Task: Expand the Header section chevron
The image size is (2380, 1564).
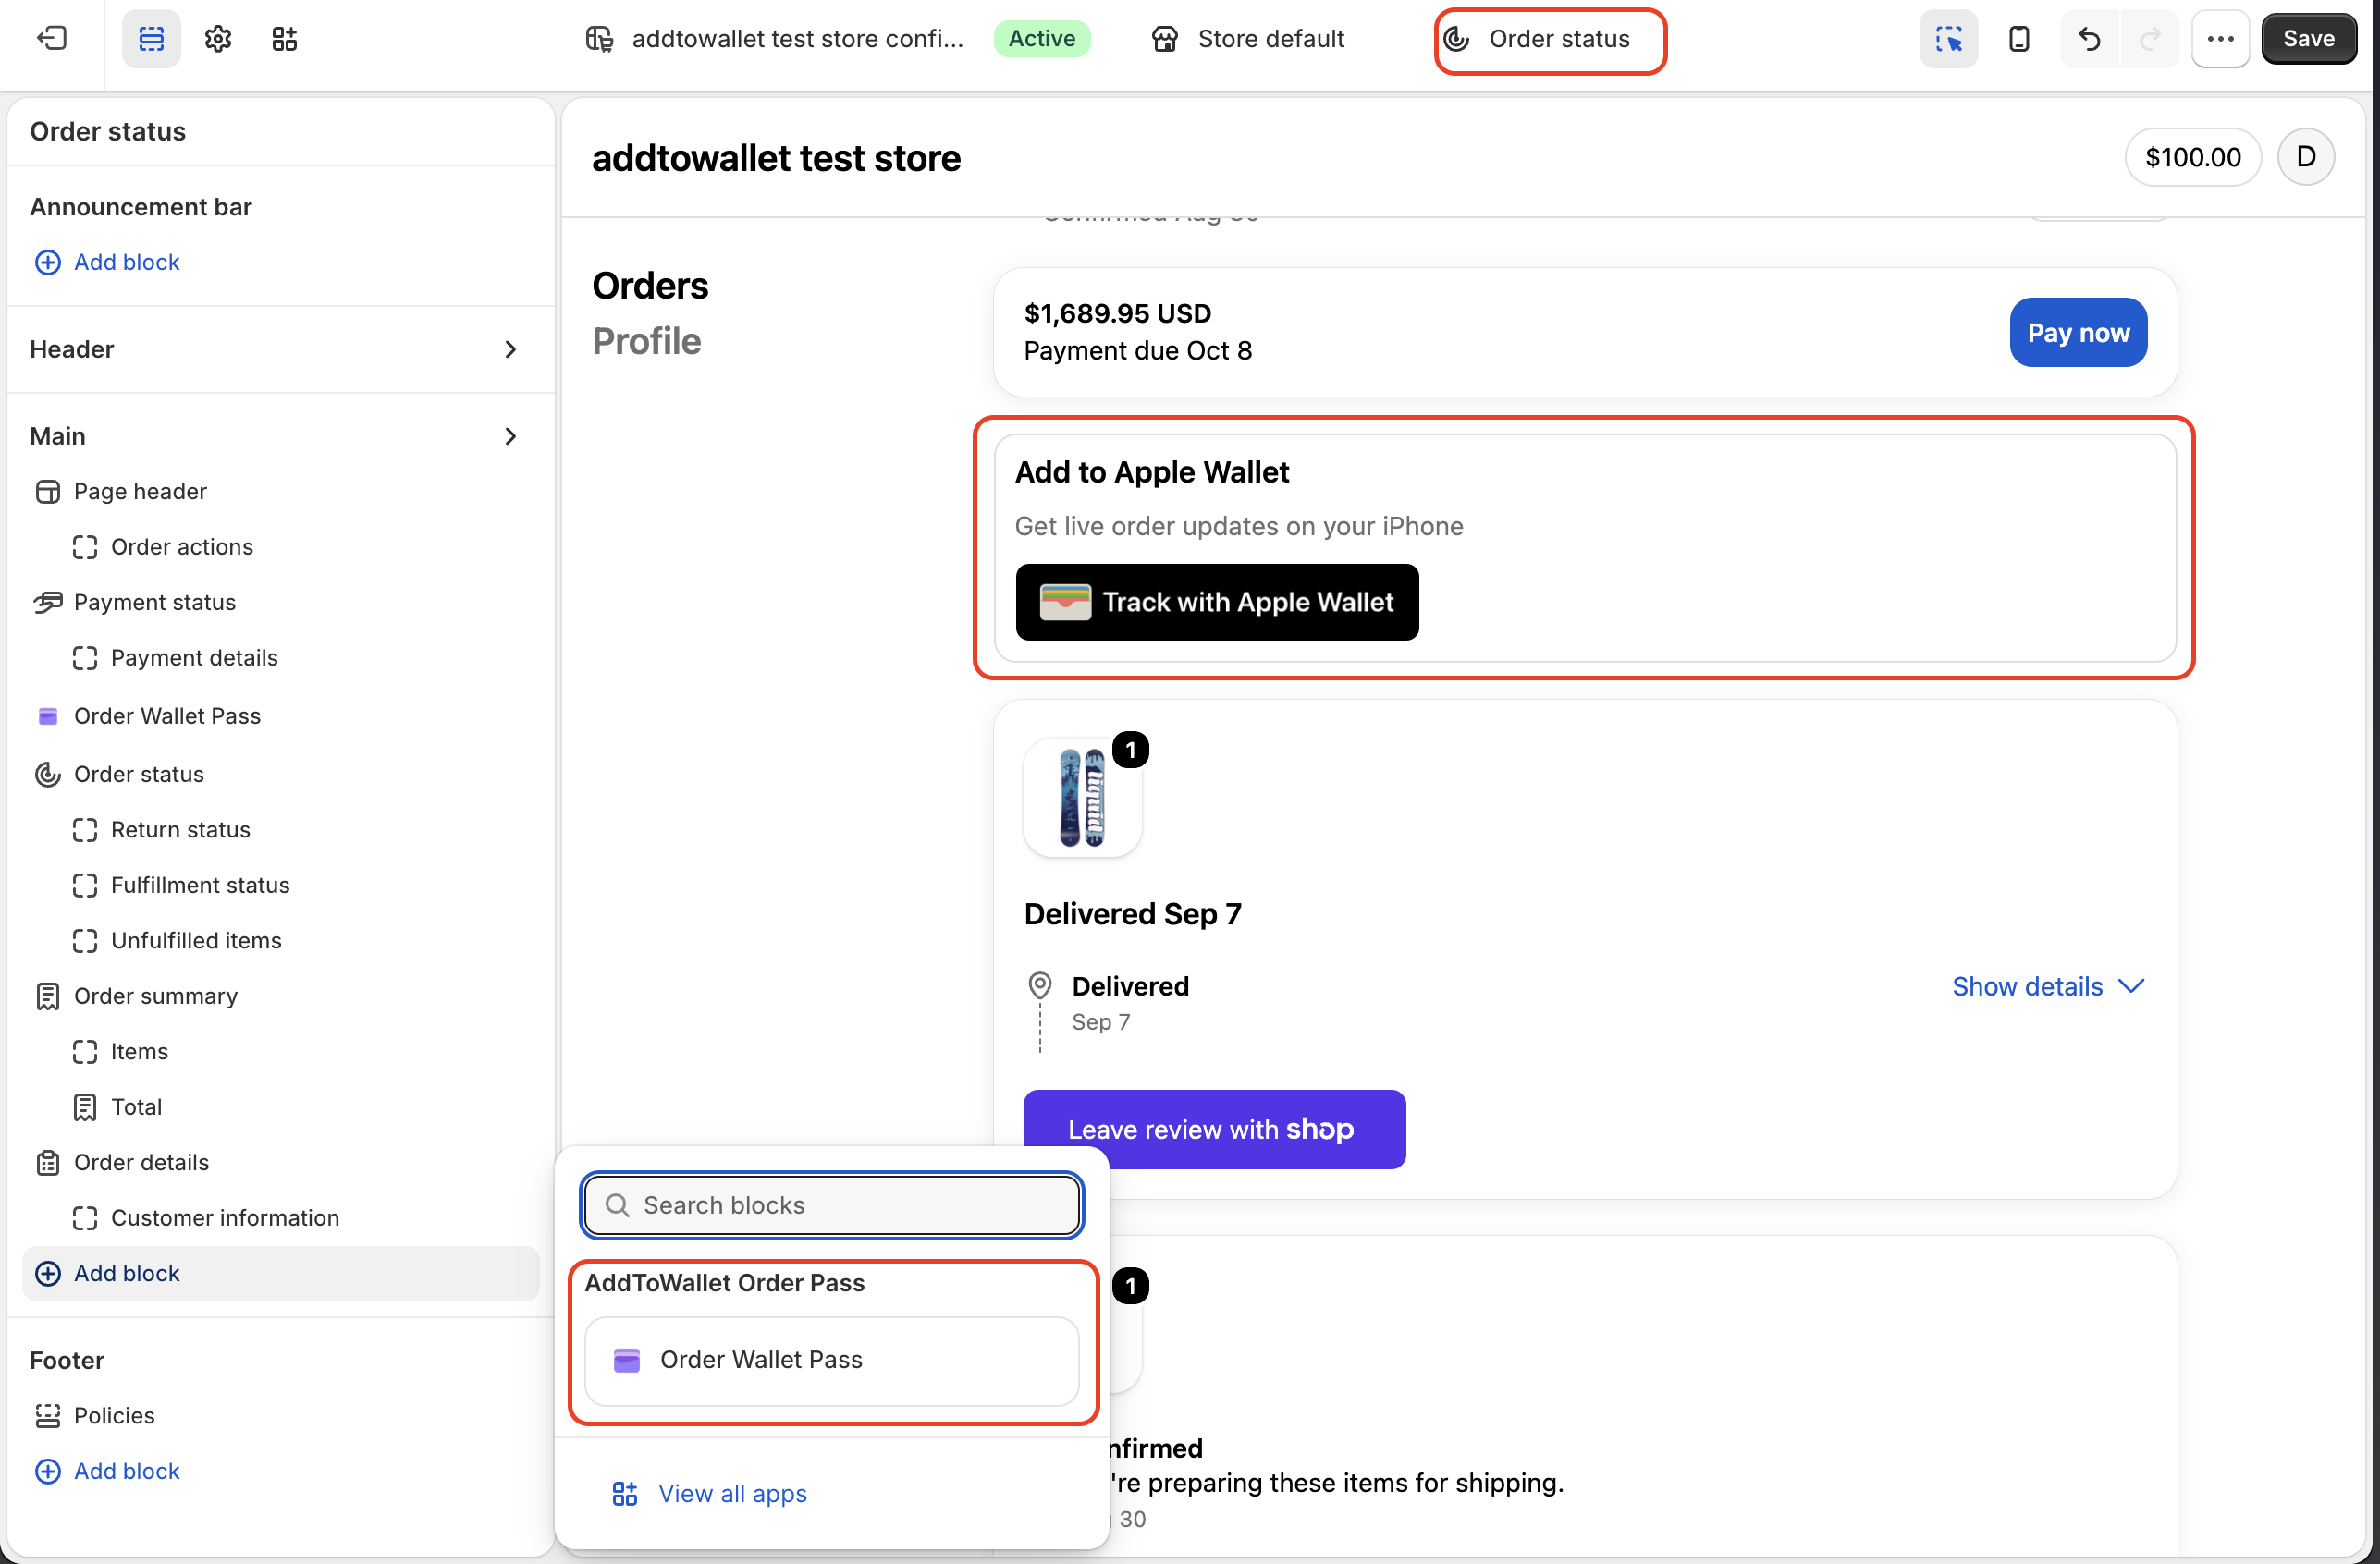Action: (510, 349)
